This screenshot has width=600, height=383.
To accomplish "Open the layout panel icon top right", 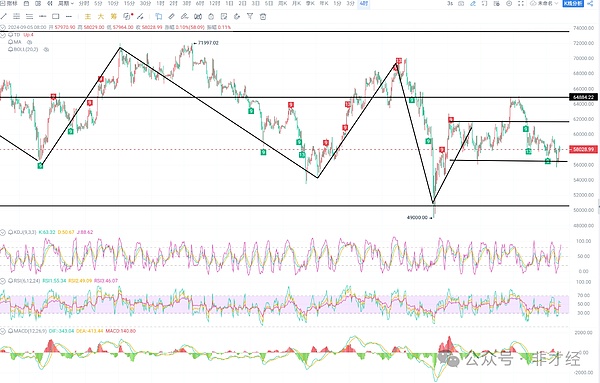I will click(x=497, y=3).
